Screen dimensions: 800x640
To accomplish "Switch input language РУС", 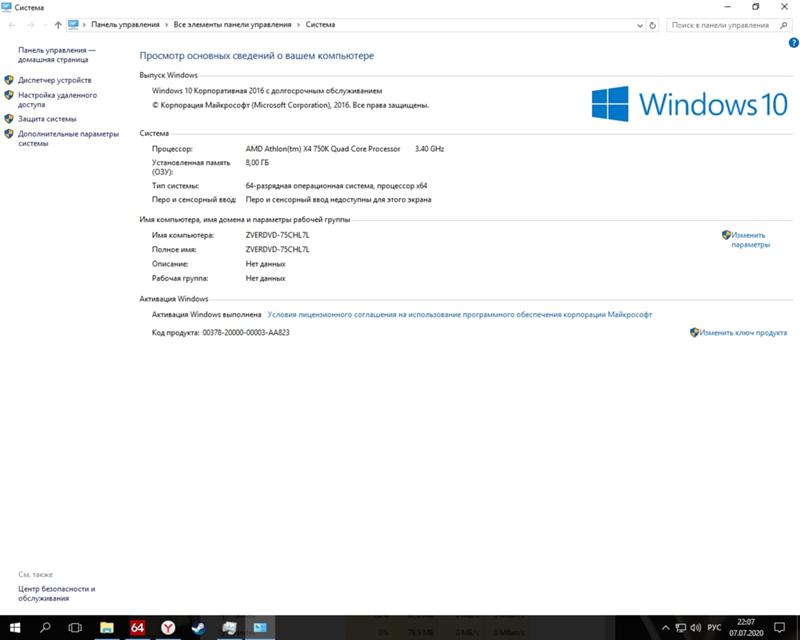I will [x=714, y=628].
